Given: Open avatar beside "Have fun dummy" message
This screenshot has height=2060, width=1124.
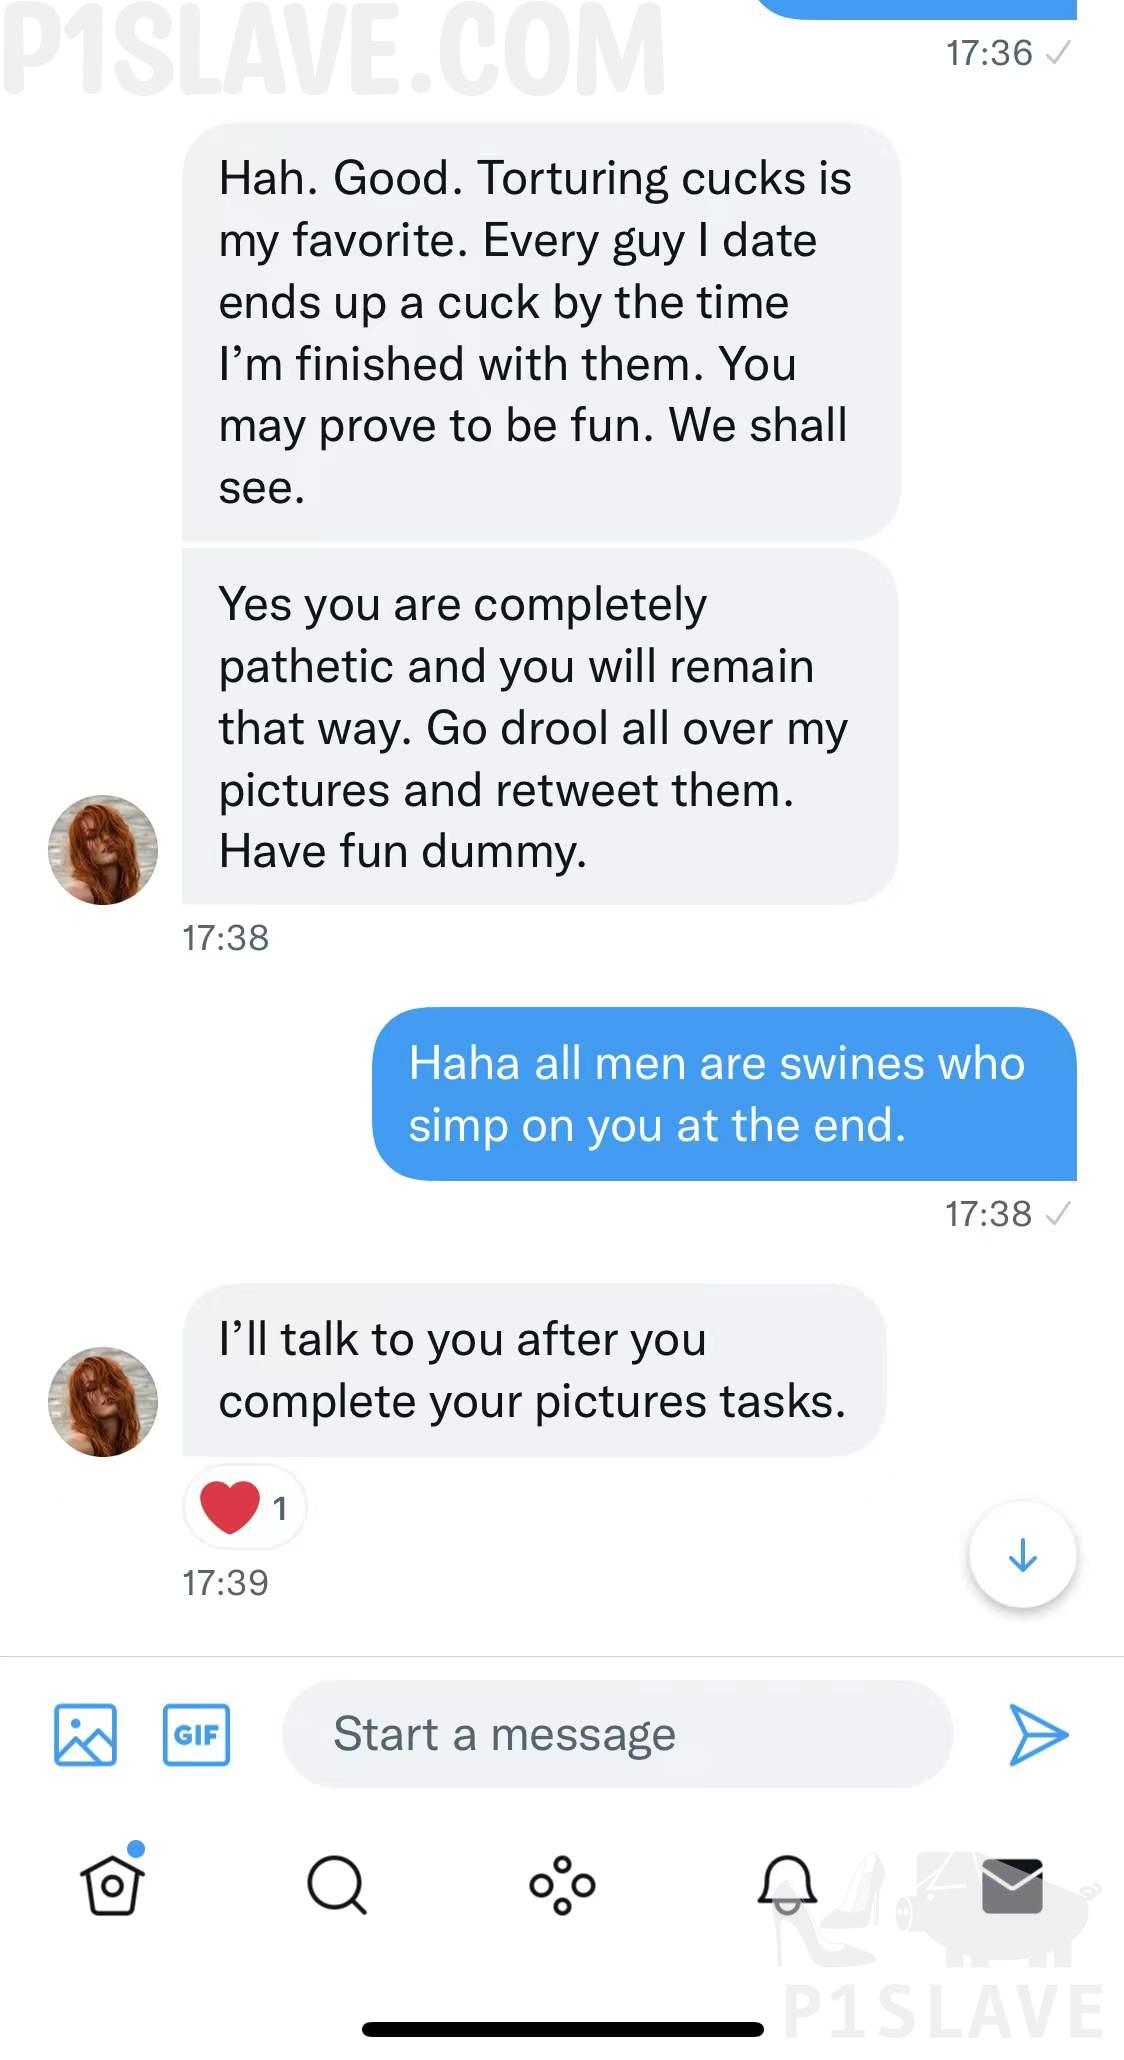Looking at the screenshot, I should coord(103,850).
